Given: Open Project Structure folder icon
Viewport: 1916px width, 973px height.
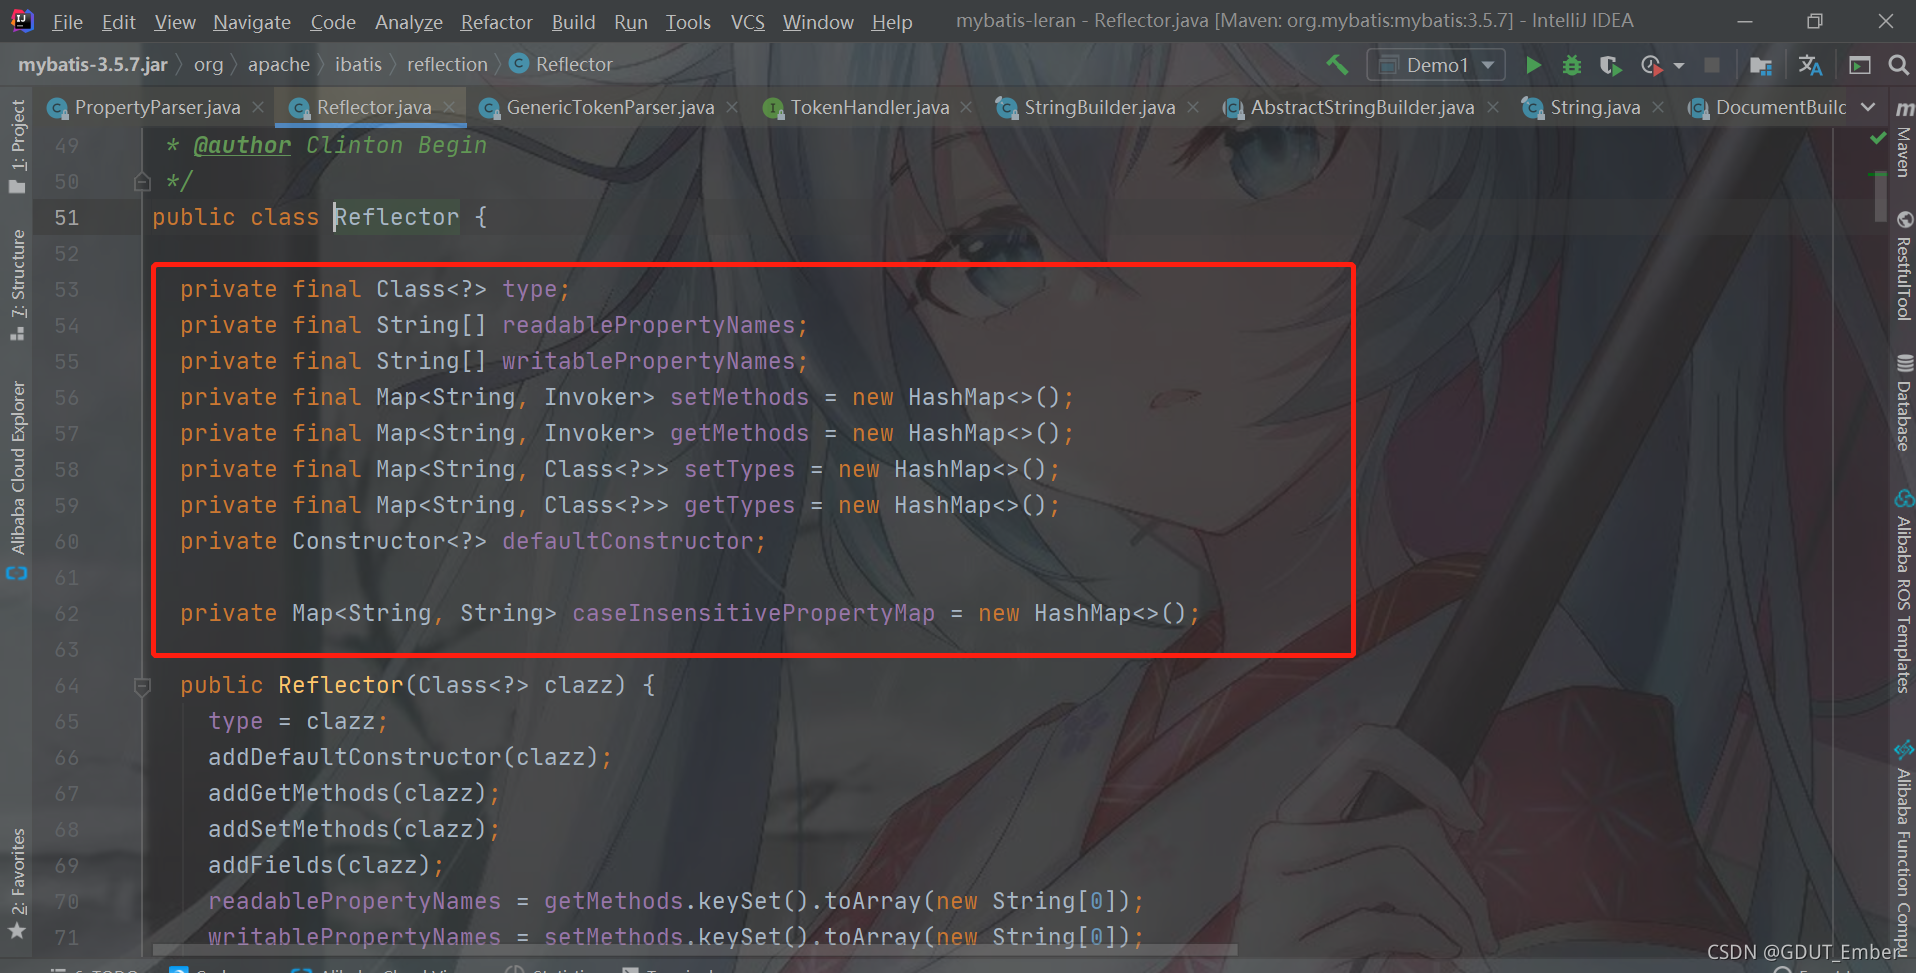Looking at the screenshot, I should [1761, 65].
